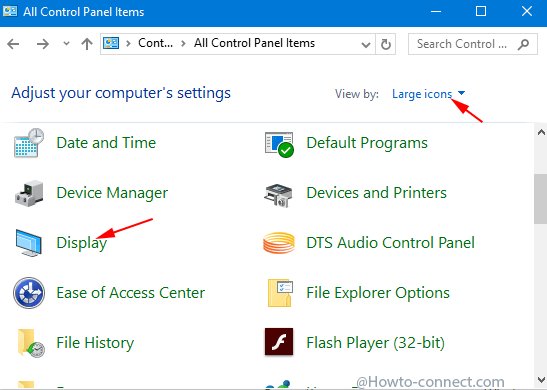Open the File History link
This screenshot has width=547, height=390.
point(95,343)
